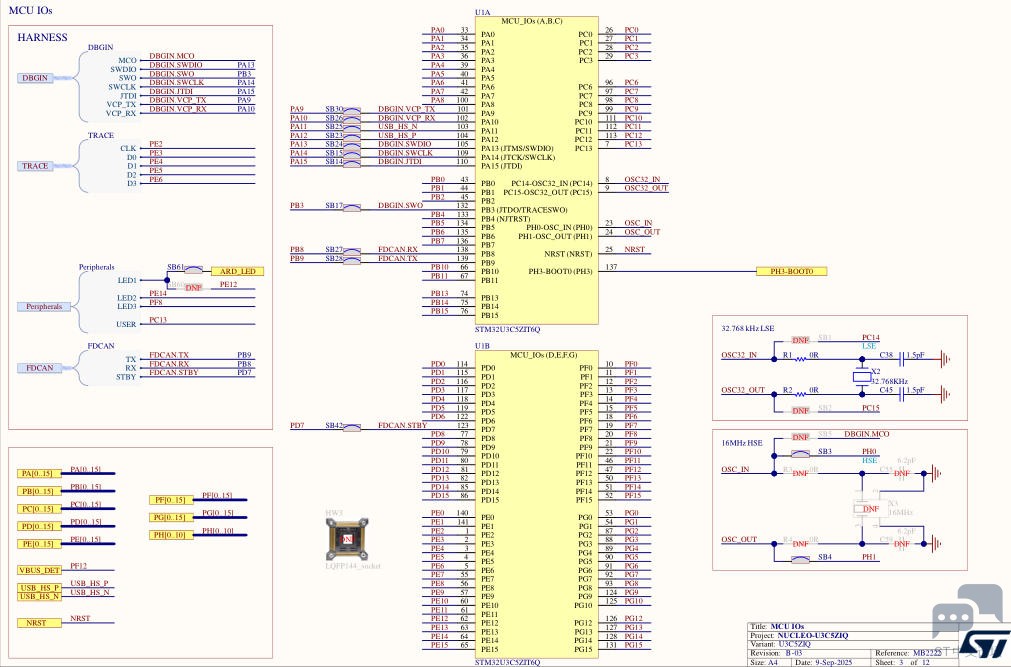Select the 'PH3-BOOT0 (PH3)' pin name
This screenshot has width=1011, height=667.
coord(560,272)
